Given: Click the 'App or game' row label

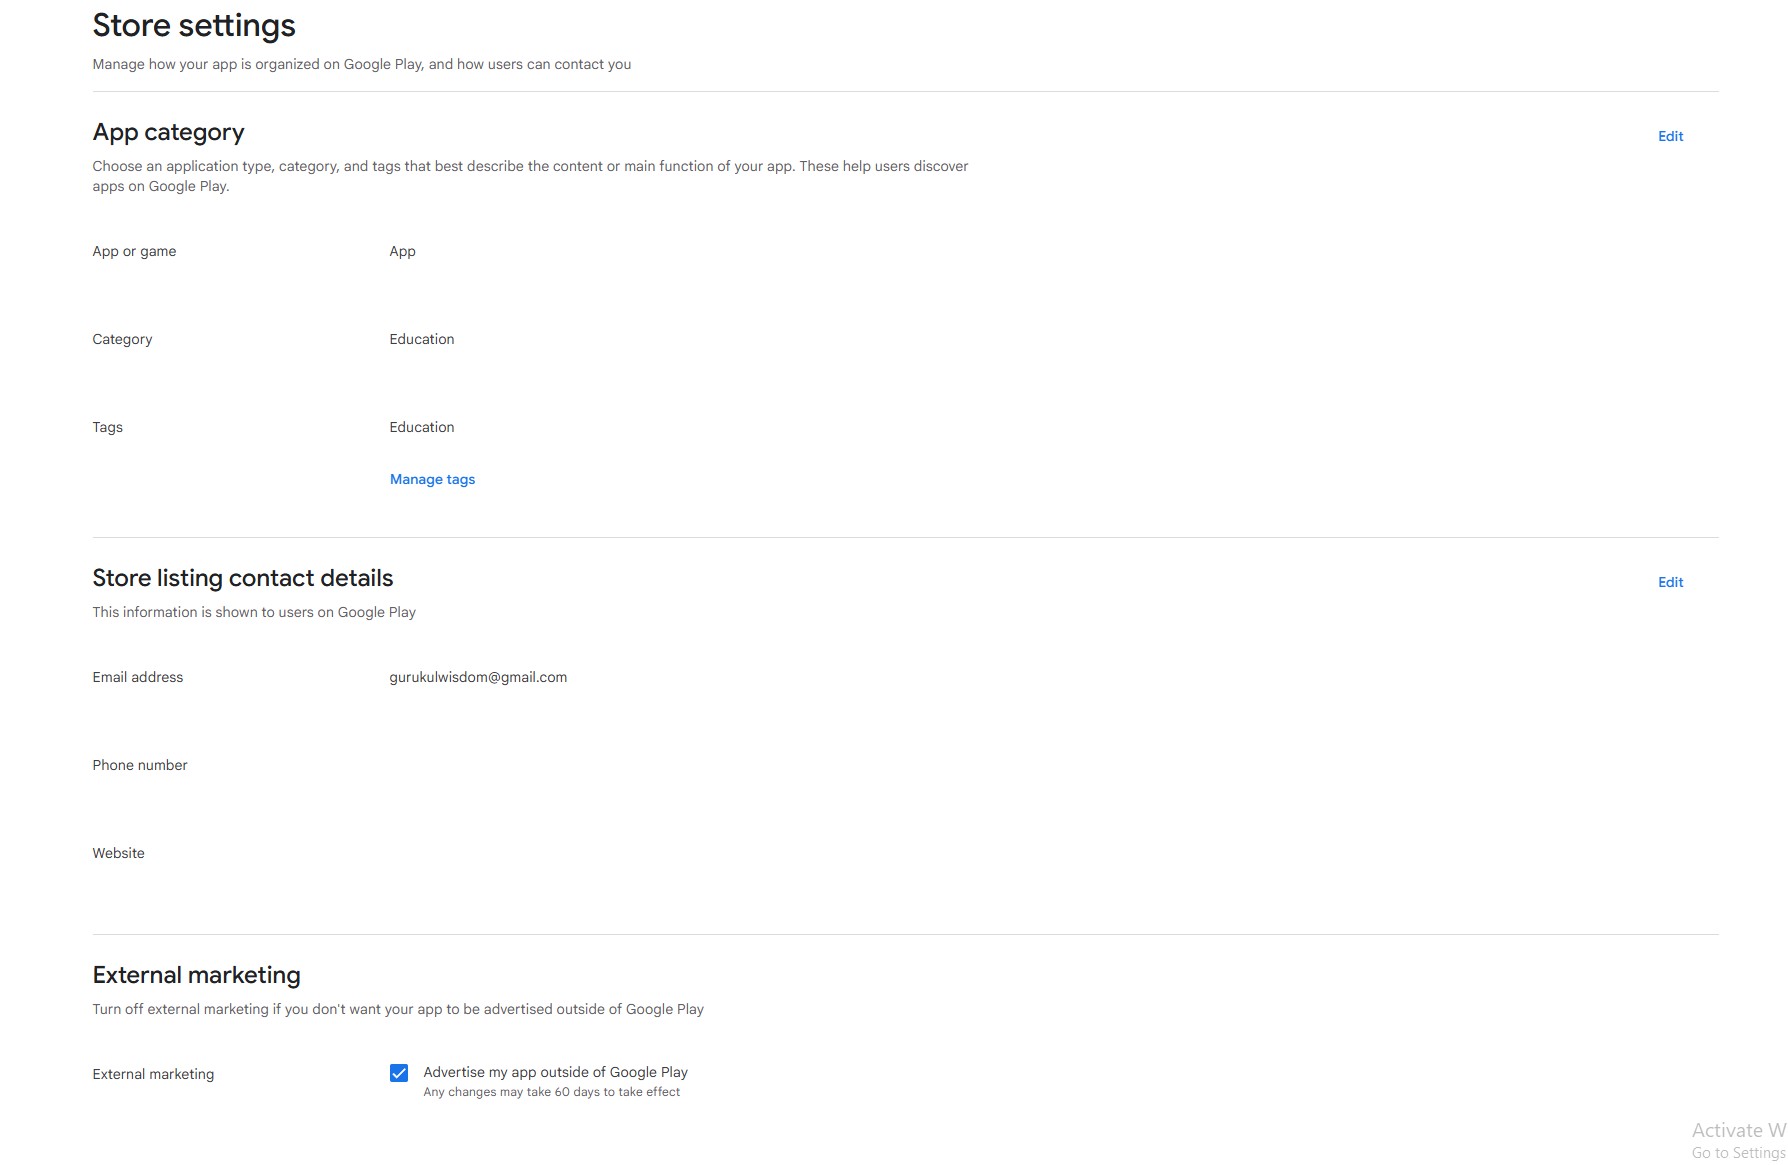Looking at the screenshot, I should click(134, 251).
